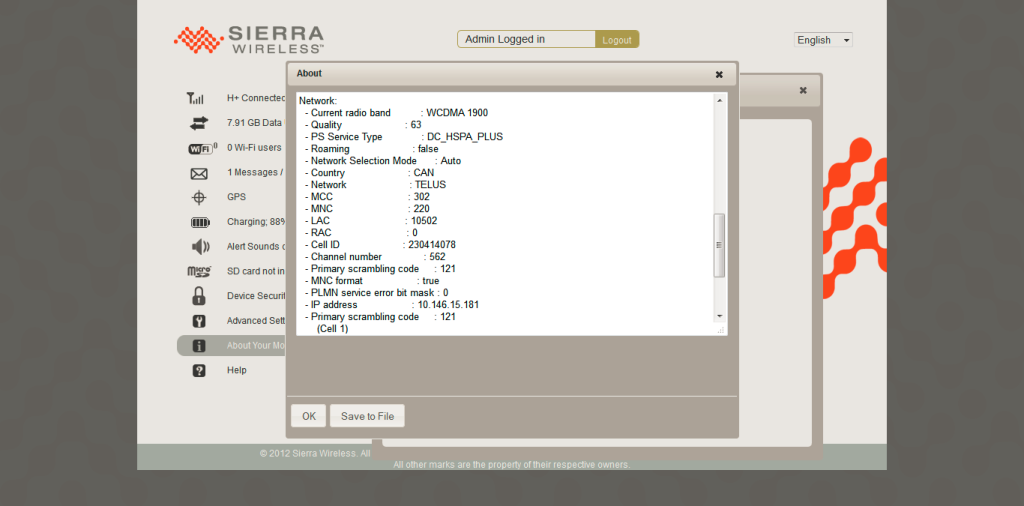Click the Sierra Wireless logo
Screen dimensions: 1024x506
tap(249, 40)
